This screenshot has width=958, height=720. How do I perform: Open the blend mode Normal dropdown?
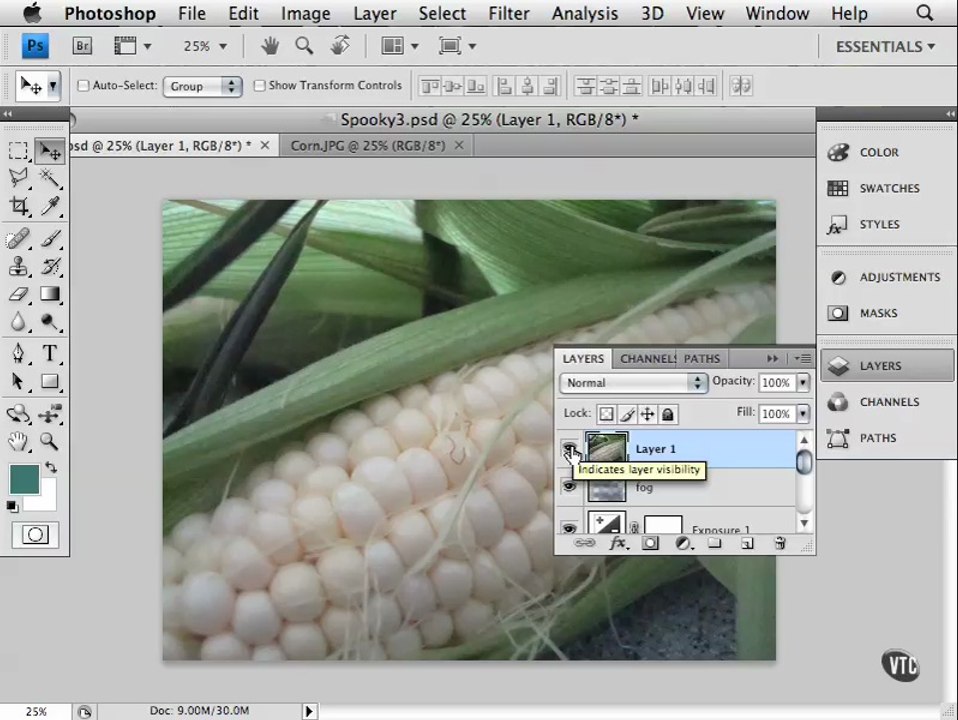pos(633,383)
